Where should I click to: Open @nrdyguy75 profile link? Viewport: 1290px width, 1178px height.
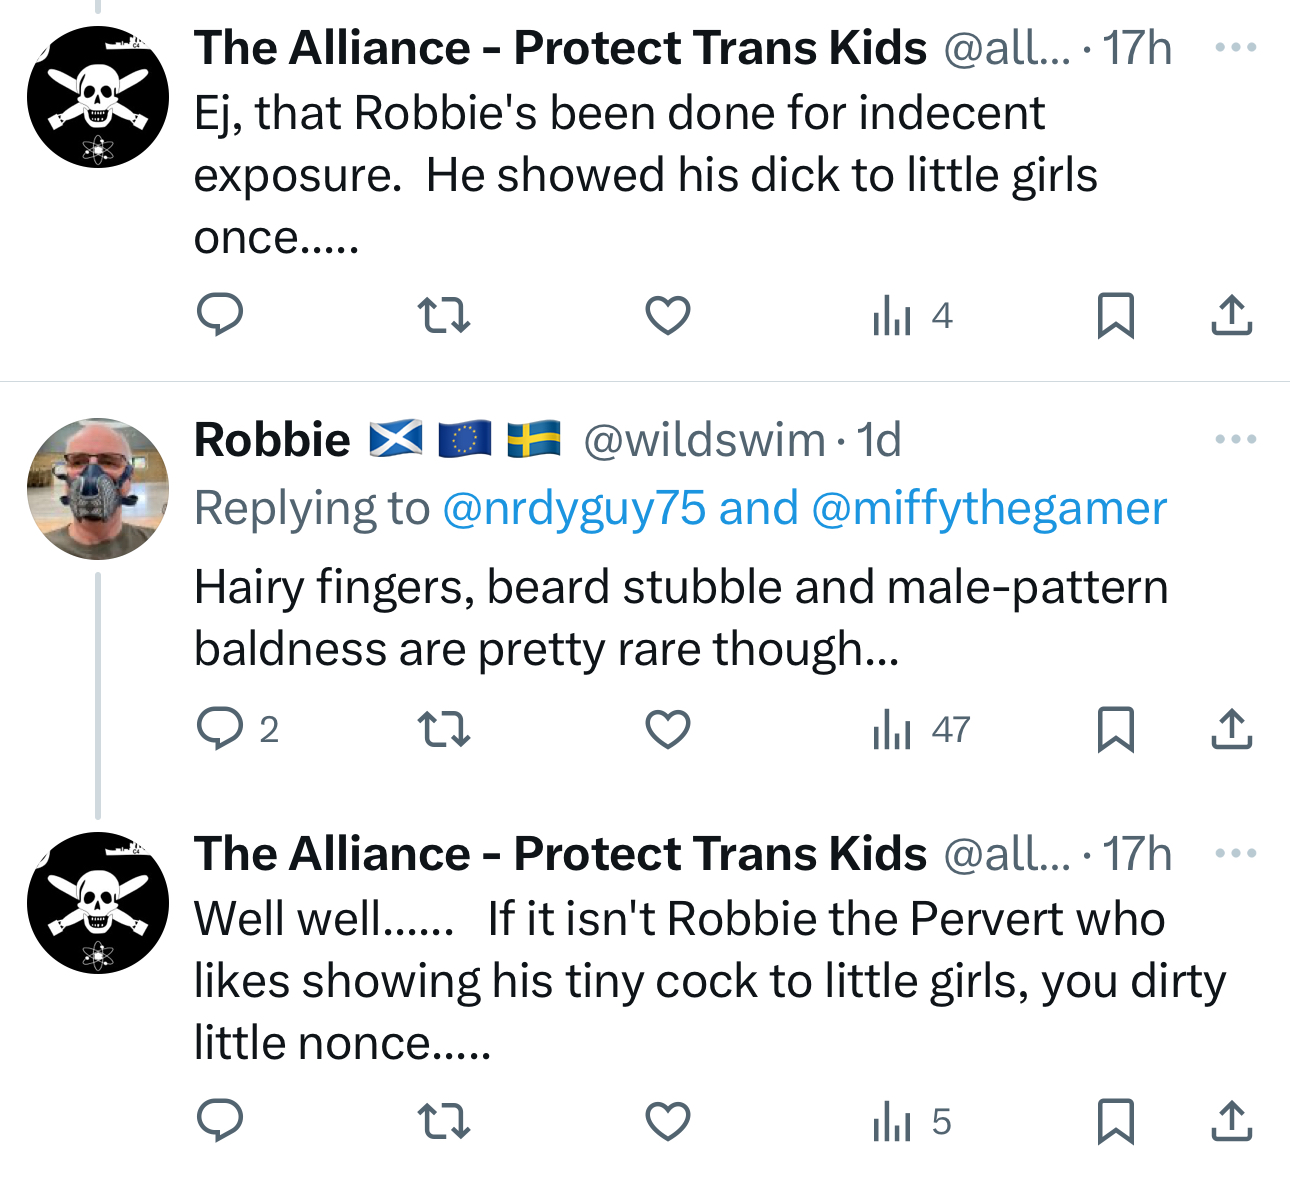573,508
